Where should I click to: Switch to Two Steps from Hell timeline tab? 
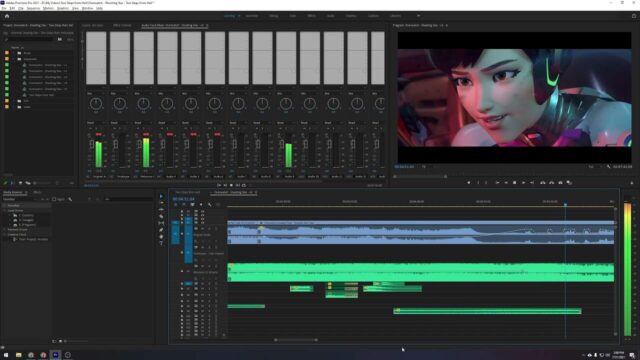pos(188,192)
